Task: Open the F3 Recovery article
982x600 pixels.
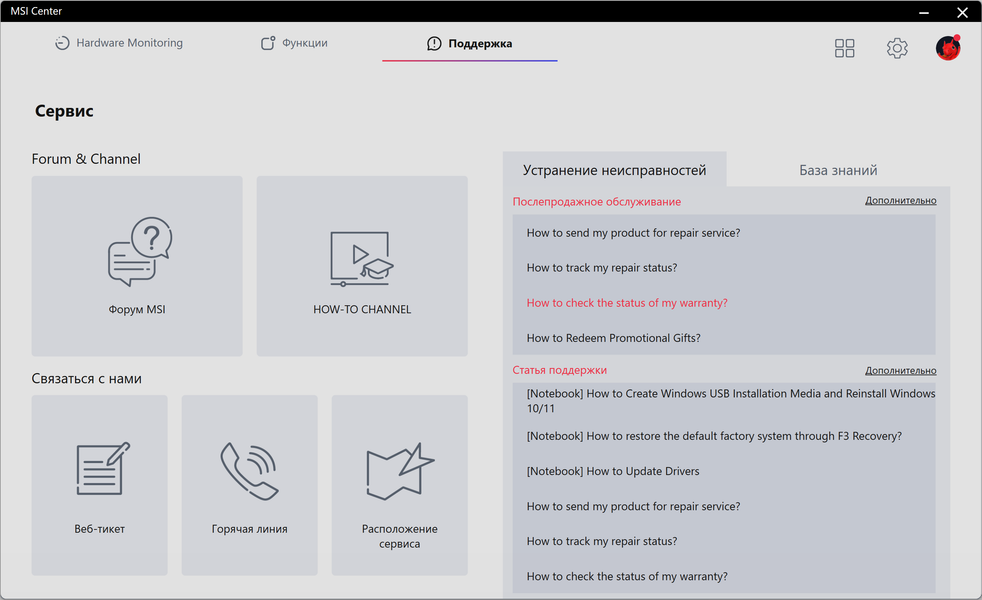Action: click(x=714, y=436)
